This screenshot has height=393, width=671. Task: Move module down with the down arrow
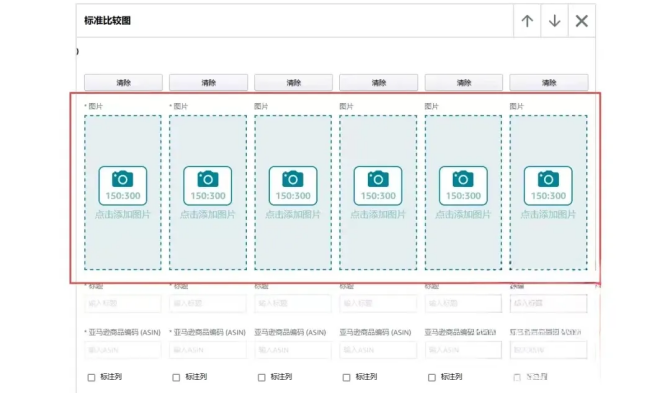tap(555, 21)
